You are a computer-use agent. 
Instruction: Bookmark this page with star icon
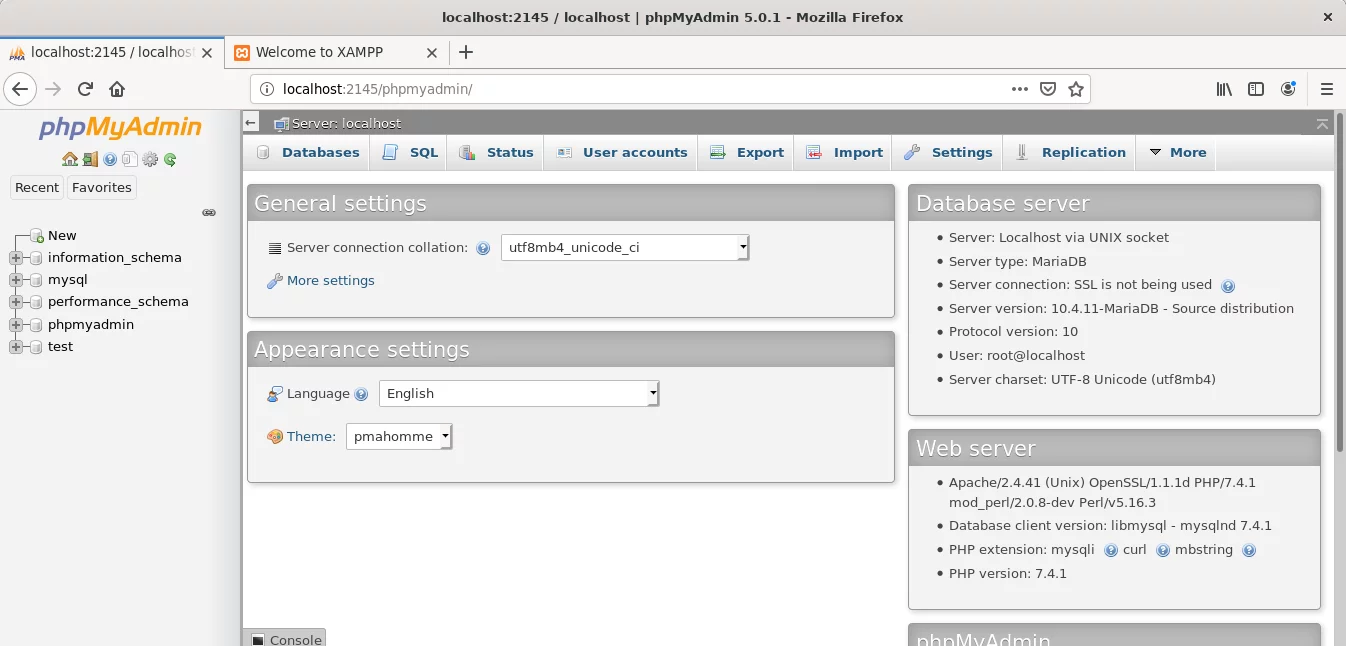coord(1076,89)
